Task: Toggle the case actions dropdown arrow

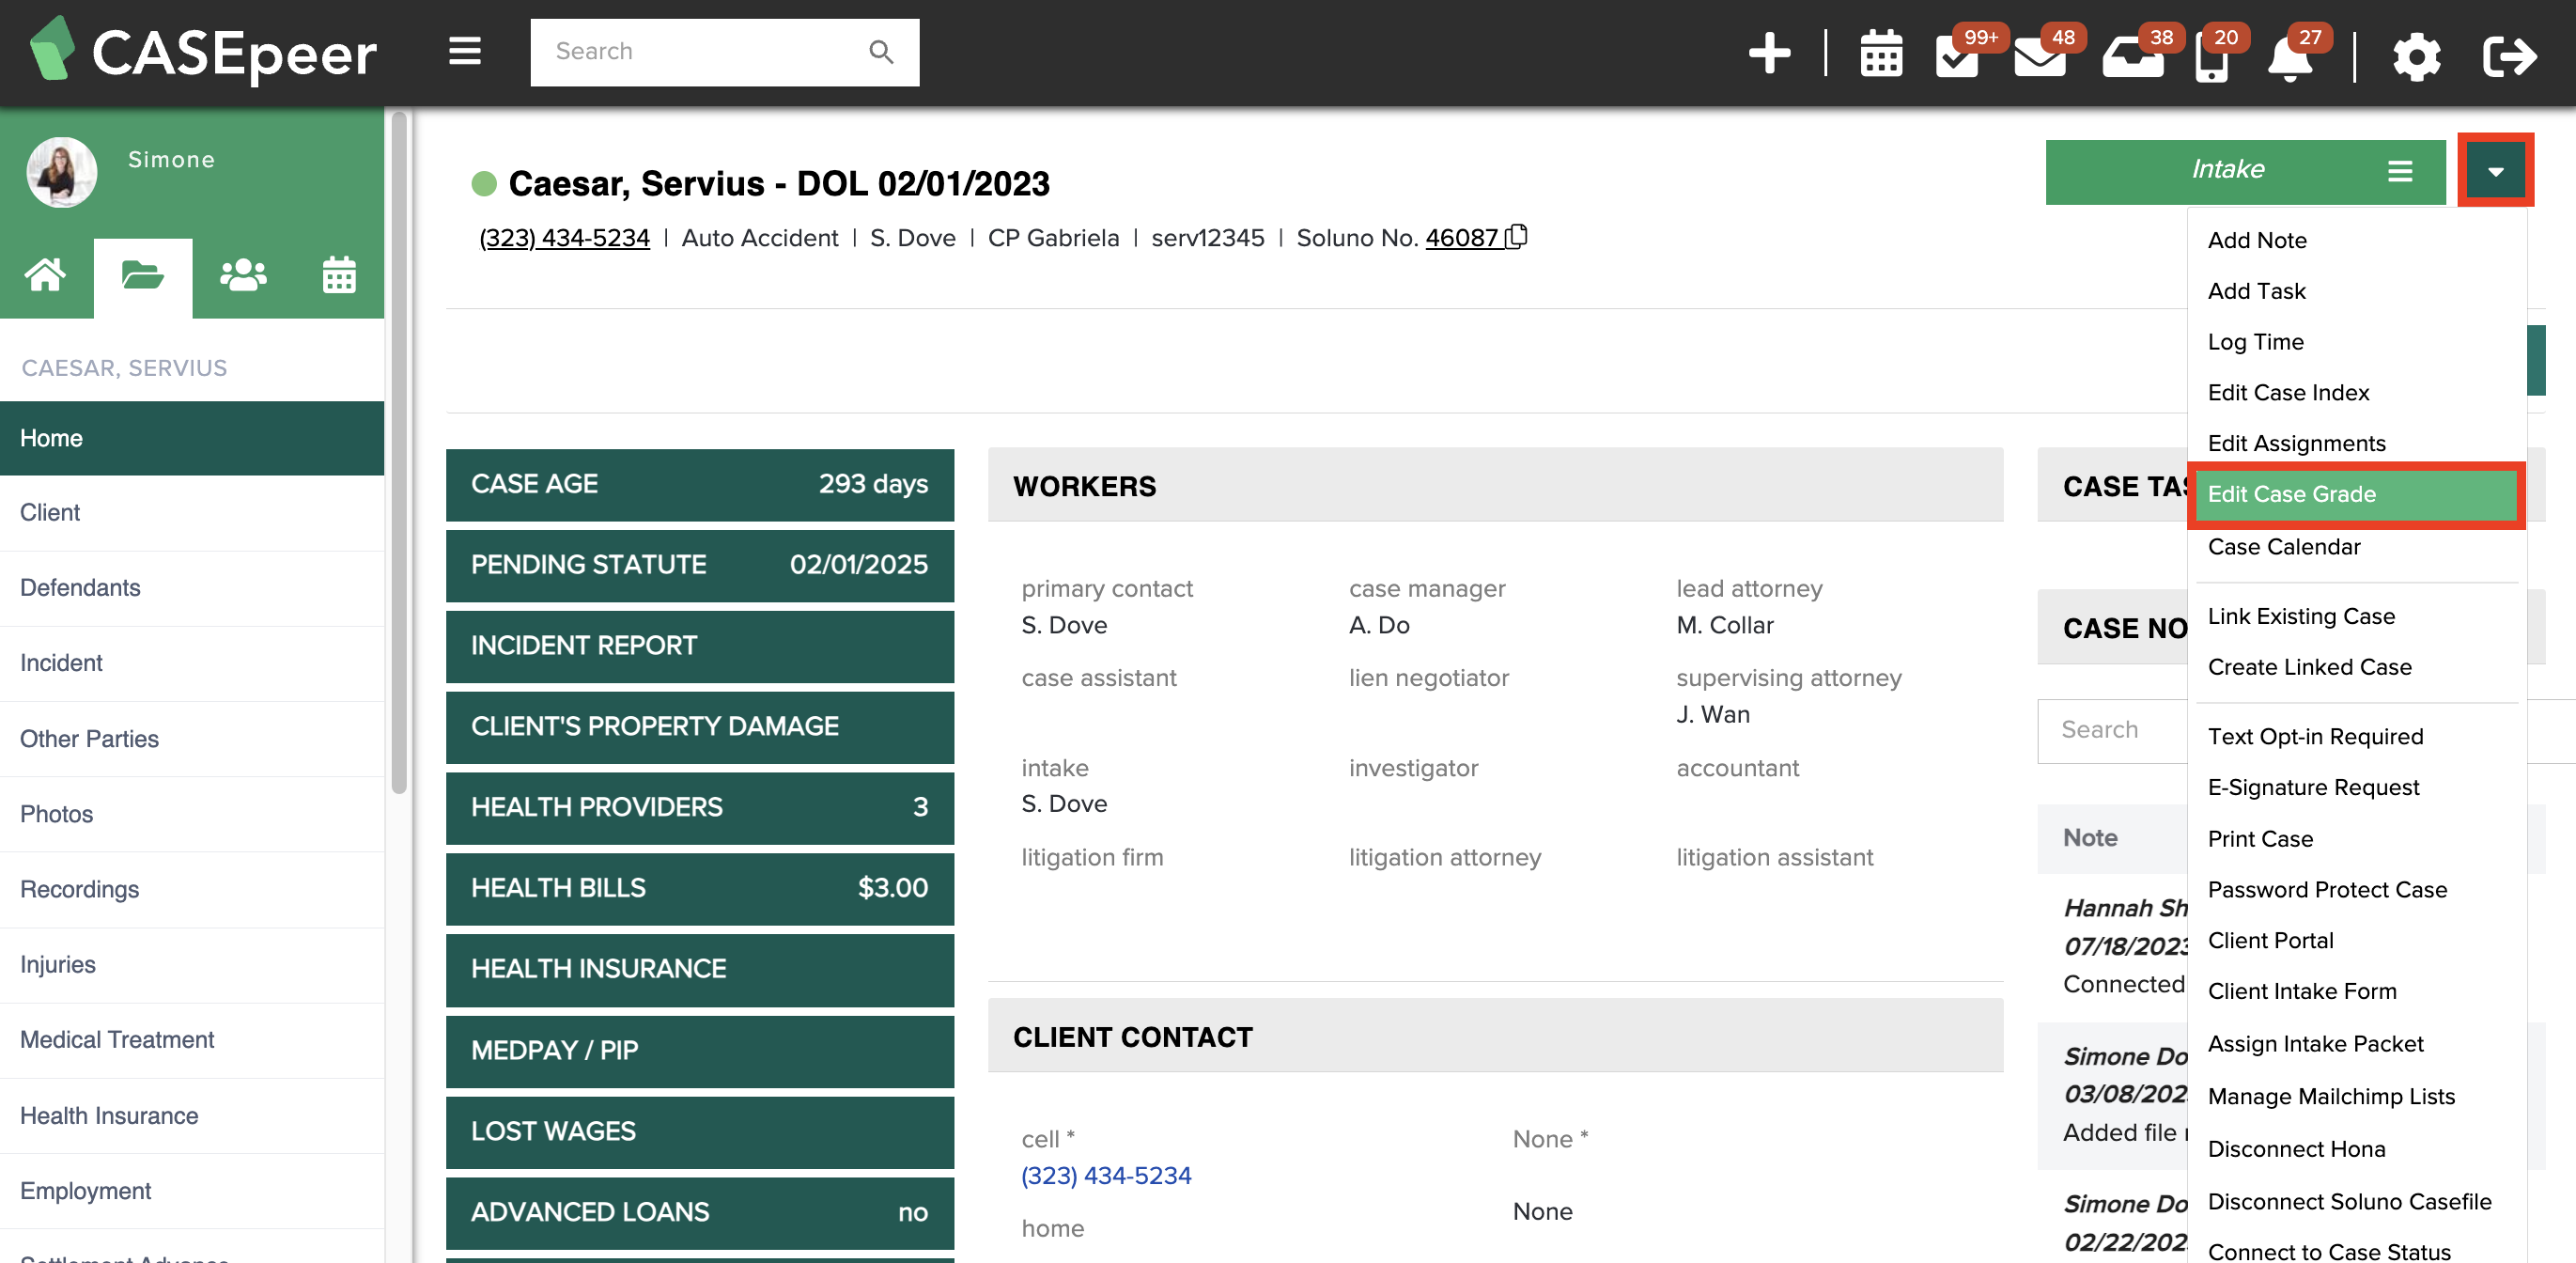Action: [2495, 171]
